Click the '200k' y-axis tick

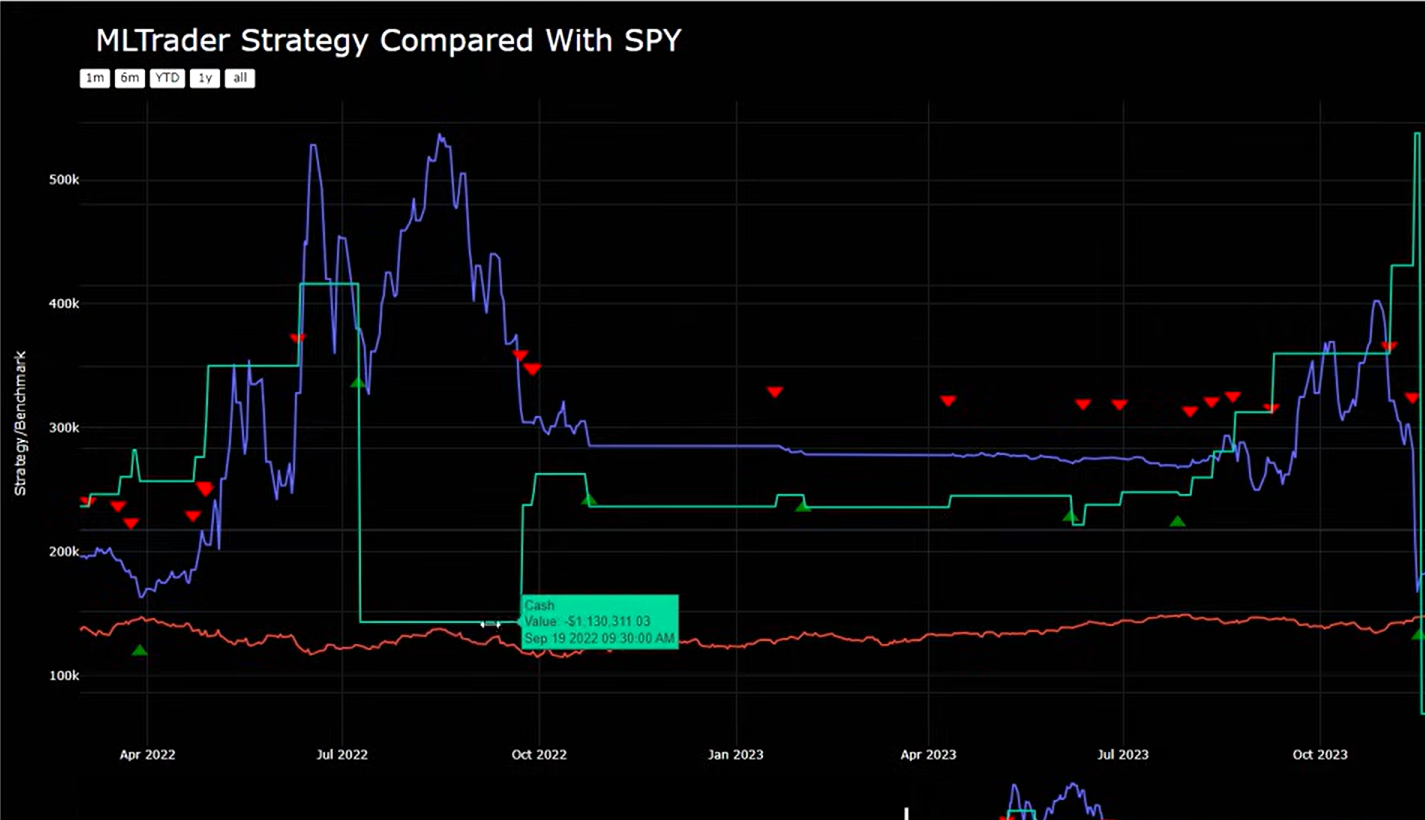pyautogui.click(x=64, y=552)
